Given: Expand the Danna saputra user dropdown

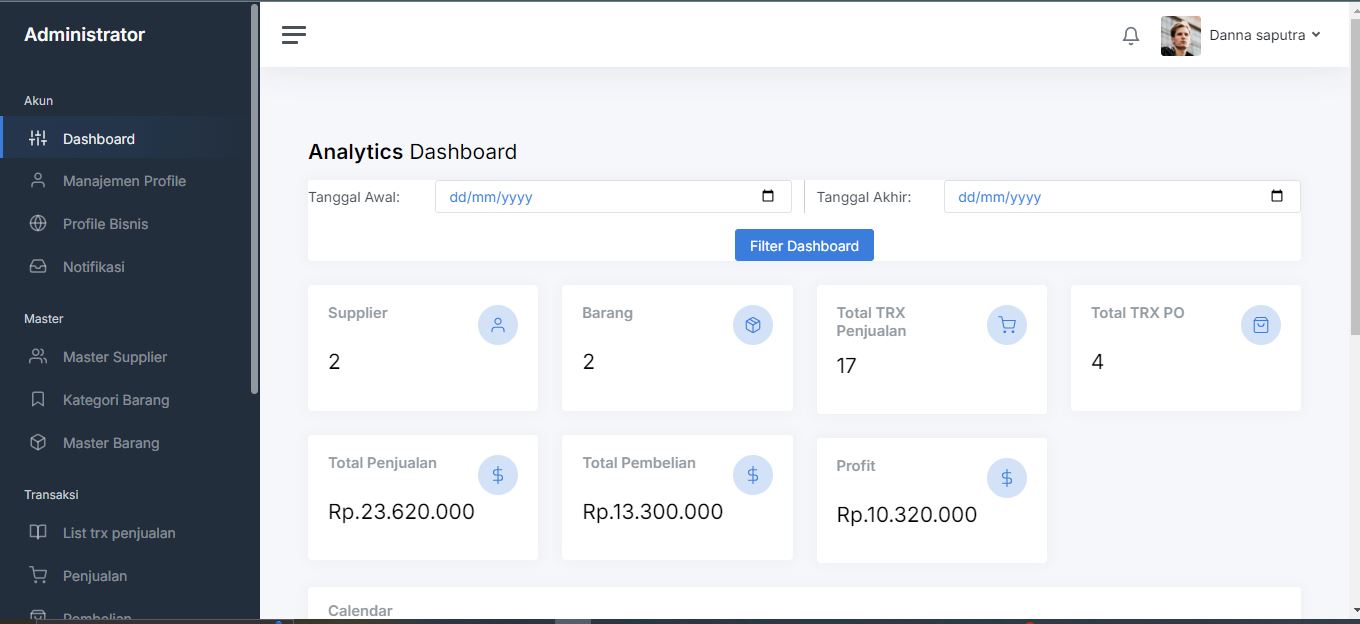Looking at the screenshot, I should coord(1265,35).
